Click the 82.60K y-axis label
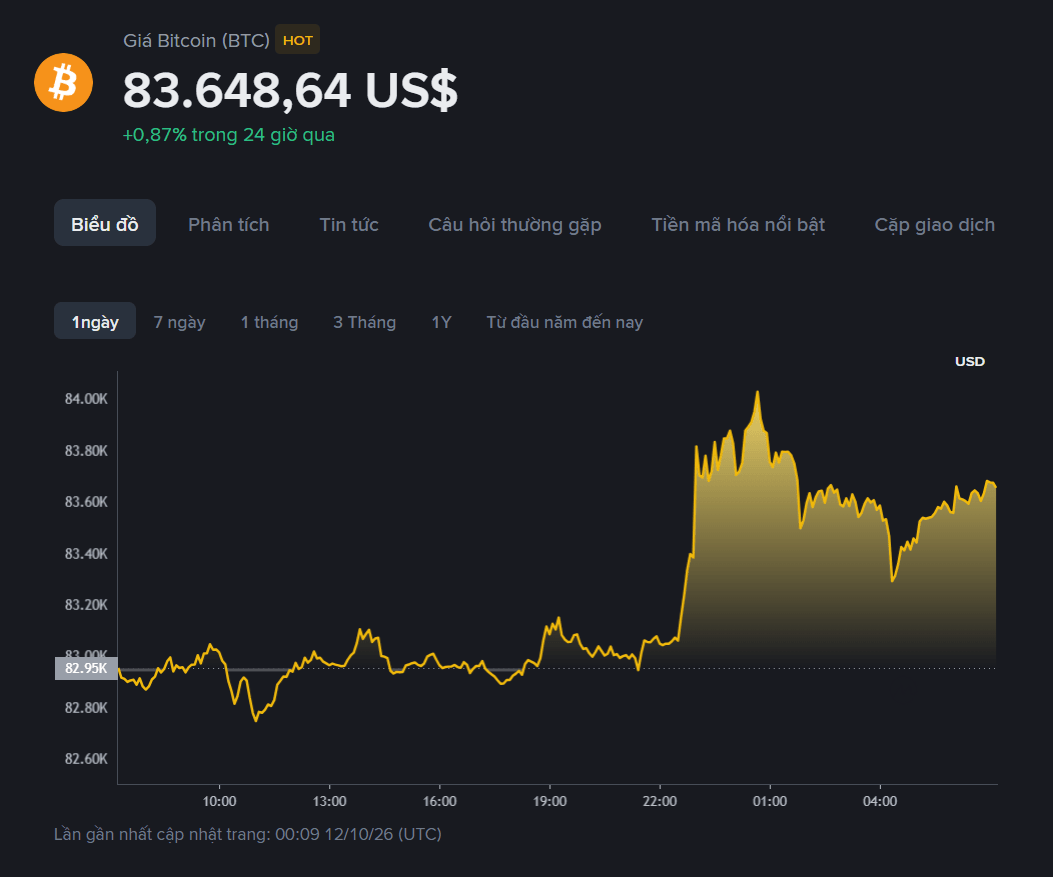 click(86, 759)
